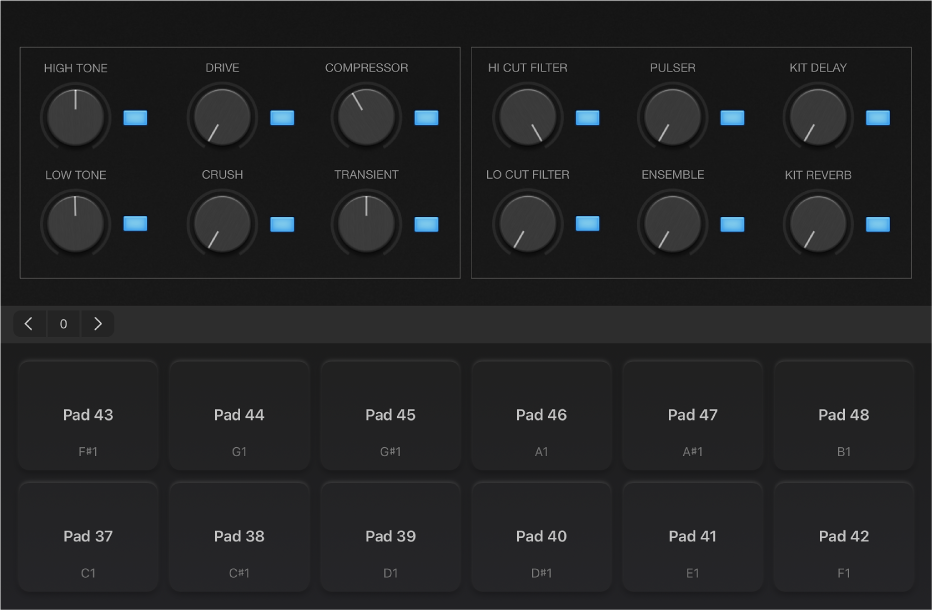Trigger Pad 45
This screenshot has width=934, height=612.
tap(390, 414)
